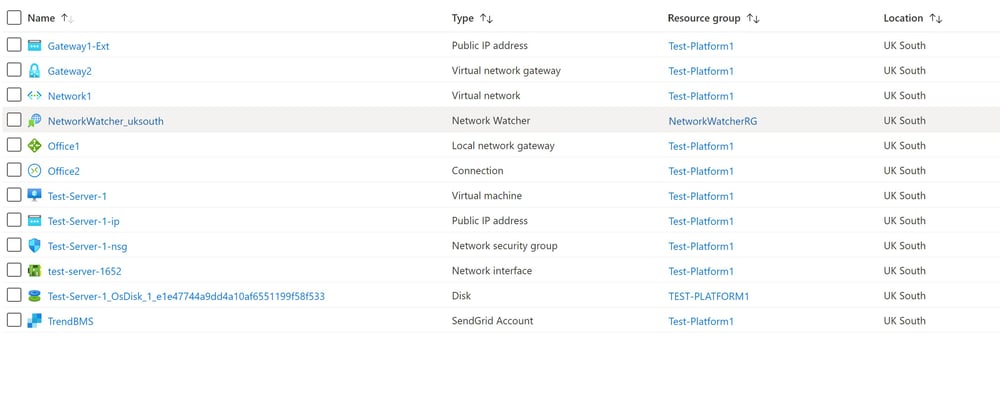Viewport: 1000px width, 399px height.
Task: Open the Office2 resource link
Action: click(x=64, y=171)
